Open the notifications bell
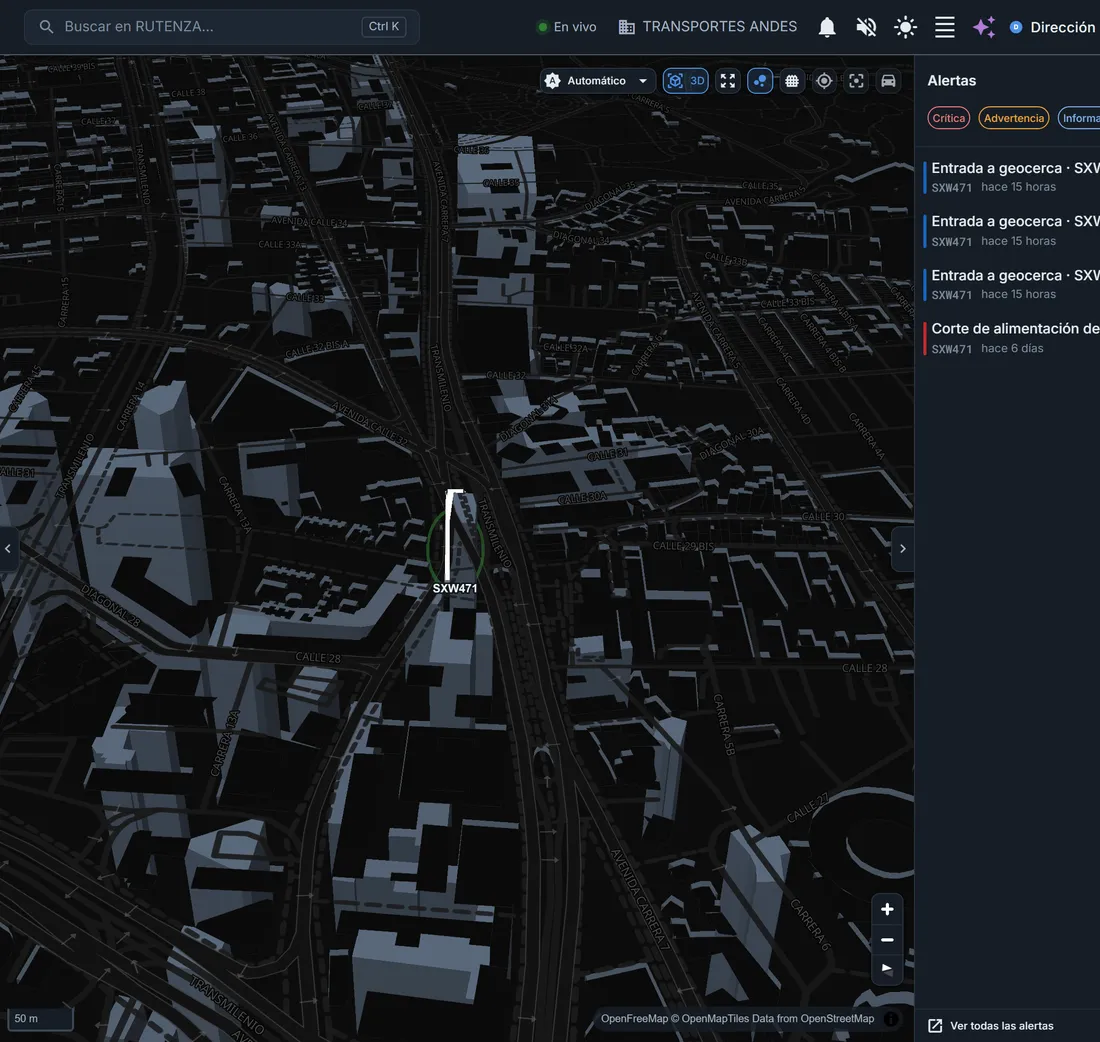 click(827, 27)
